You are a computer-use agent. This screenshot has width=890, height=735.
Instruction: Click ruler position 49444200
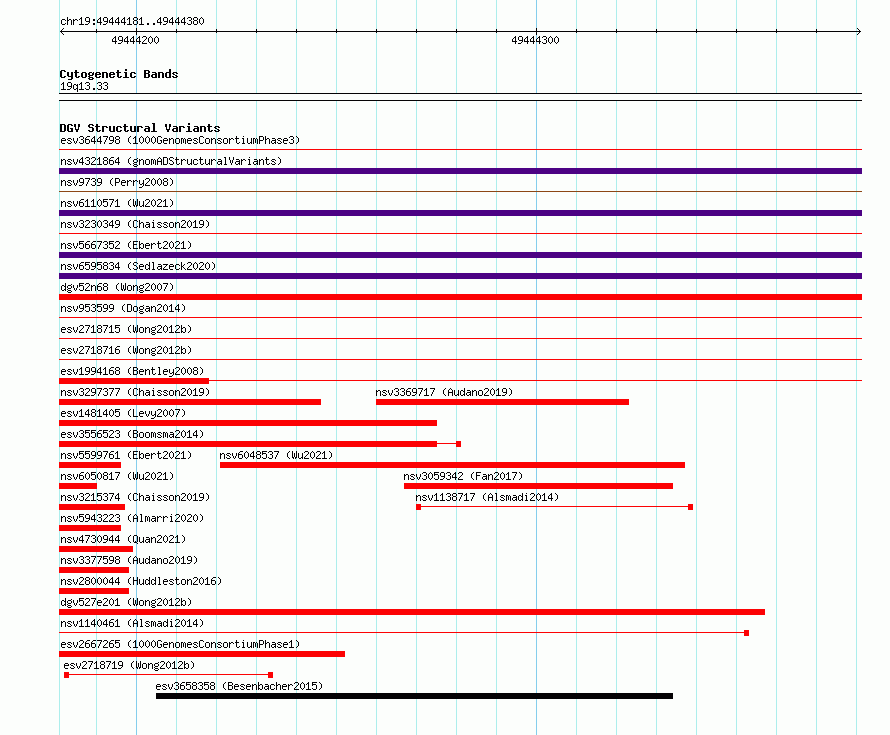pos(136,40)
